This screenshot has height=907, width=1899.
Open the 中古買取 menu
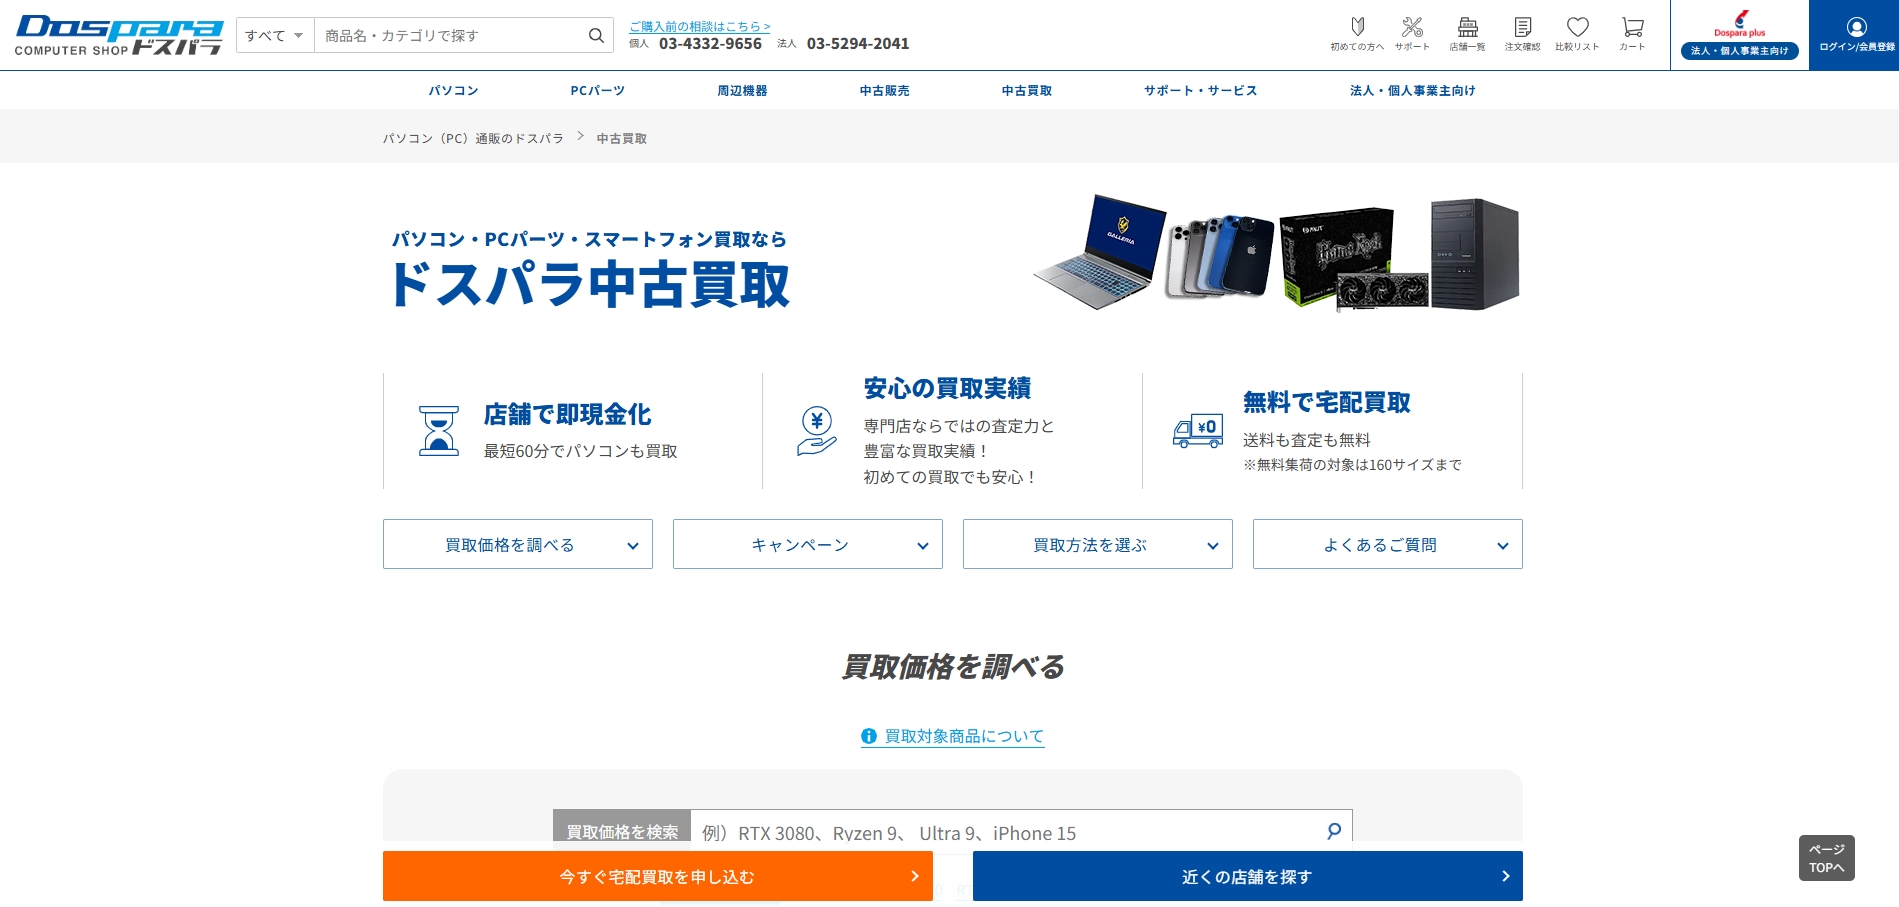1027,90
